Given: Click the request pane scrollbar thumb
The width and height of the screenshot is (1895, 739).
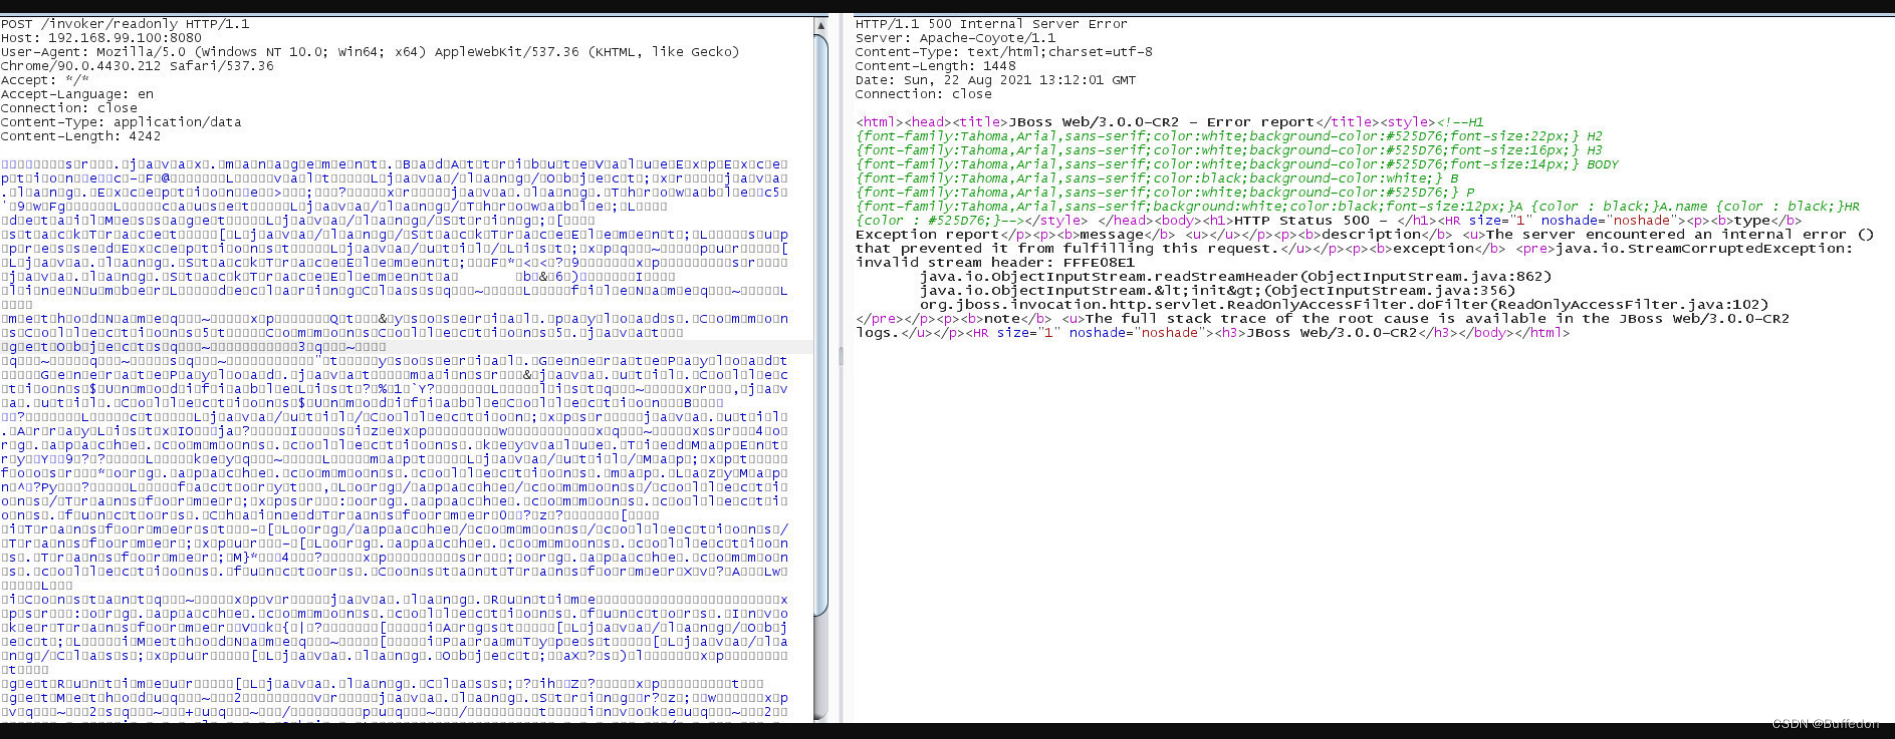Looking at the screenshot, I should point(821,325).
